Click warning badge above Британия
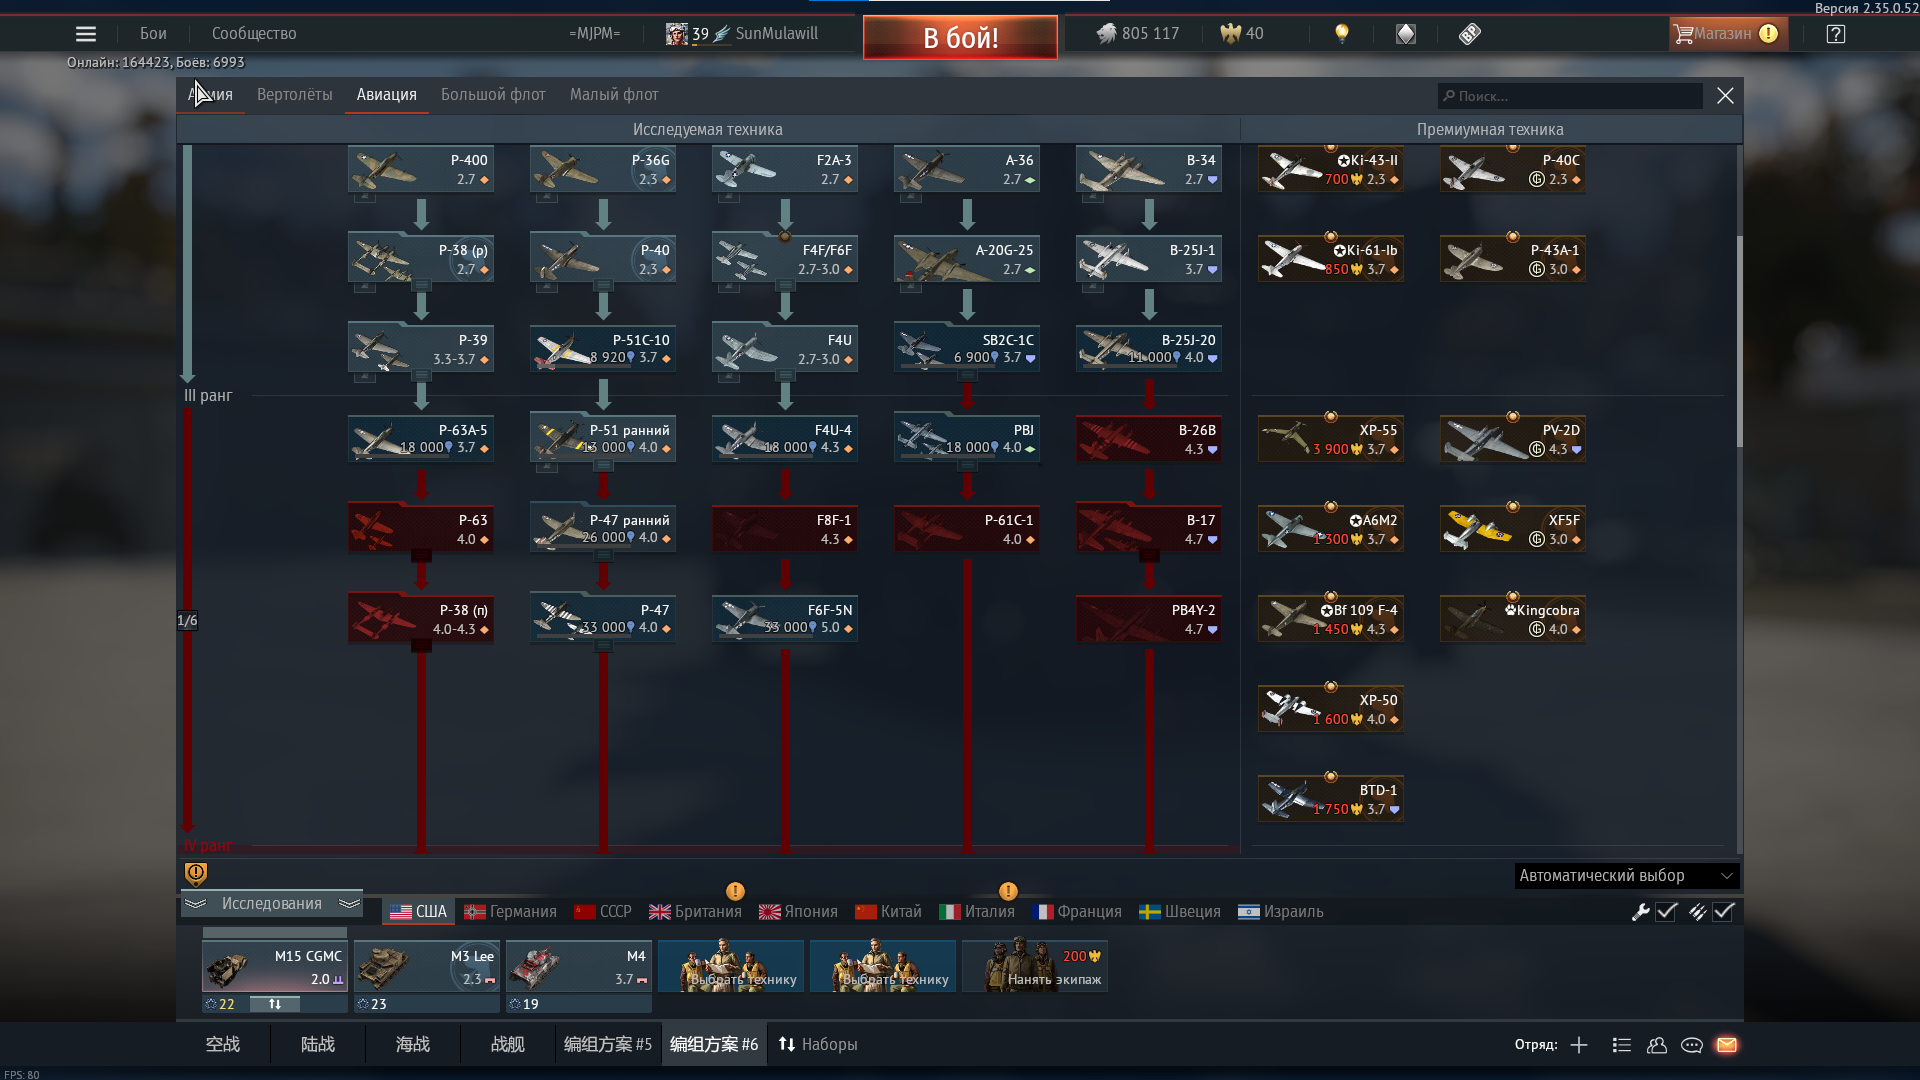Screen dimensions: 1920x1080 pyautogui.click(x=735, y=891)
